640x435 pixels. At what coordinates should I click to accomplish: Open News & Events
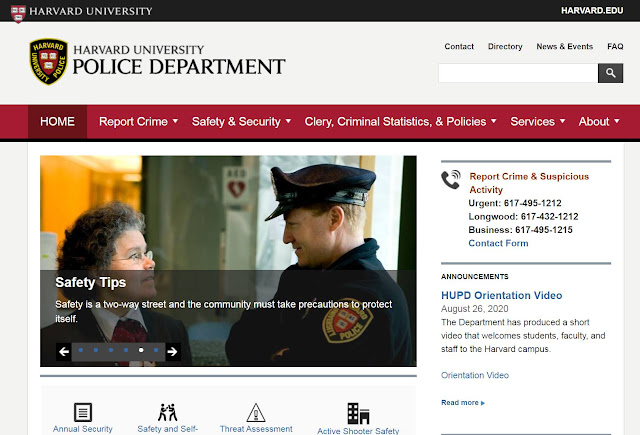(x=564, y=47)
